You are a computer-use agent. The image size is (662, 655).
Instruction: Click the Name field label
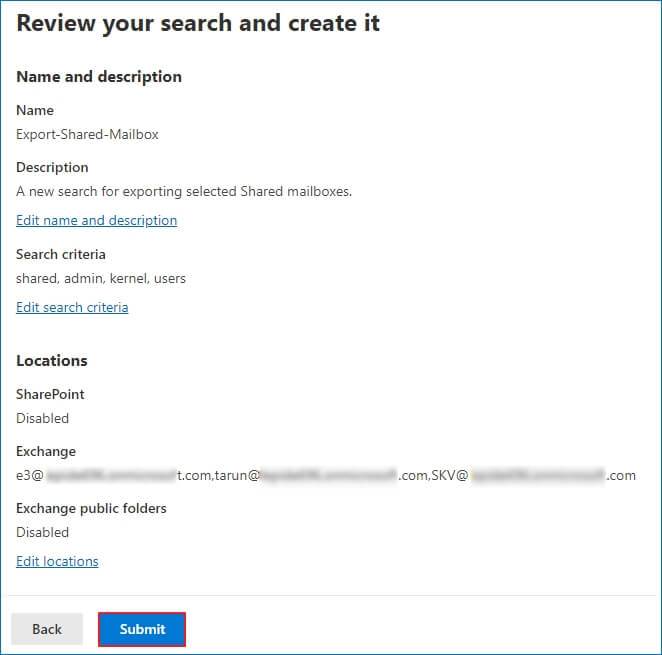tap(35, 110)
